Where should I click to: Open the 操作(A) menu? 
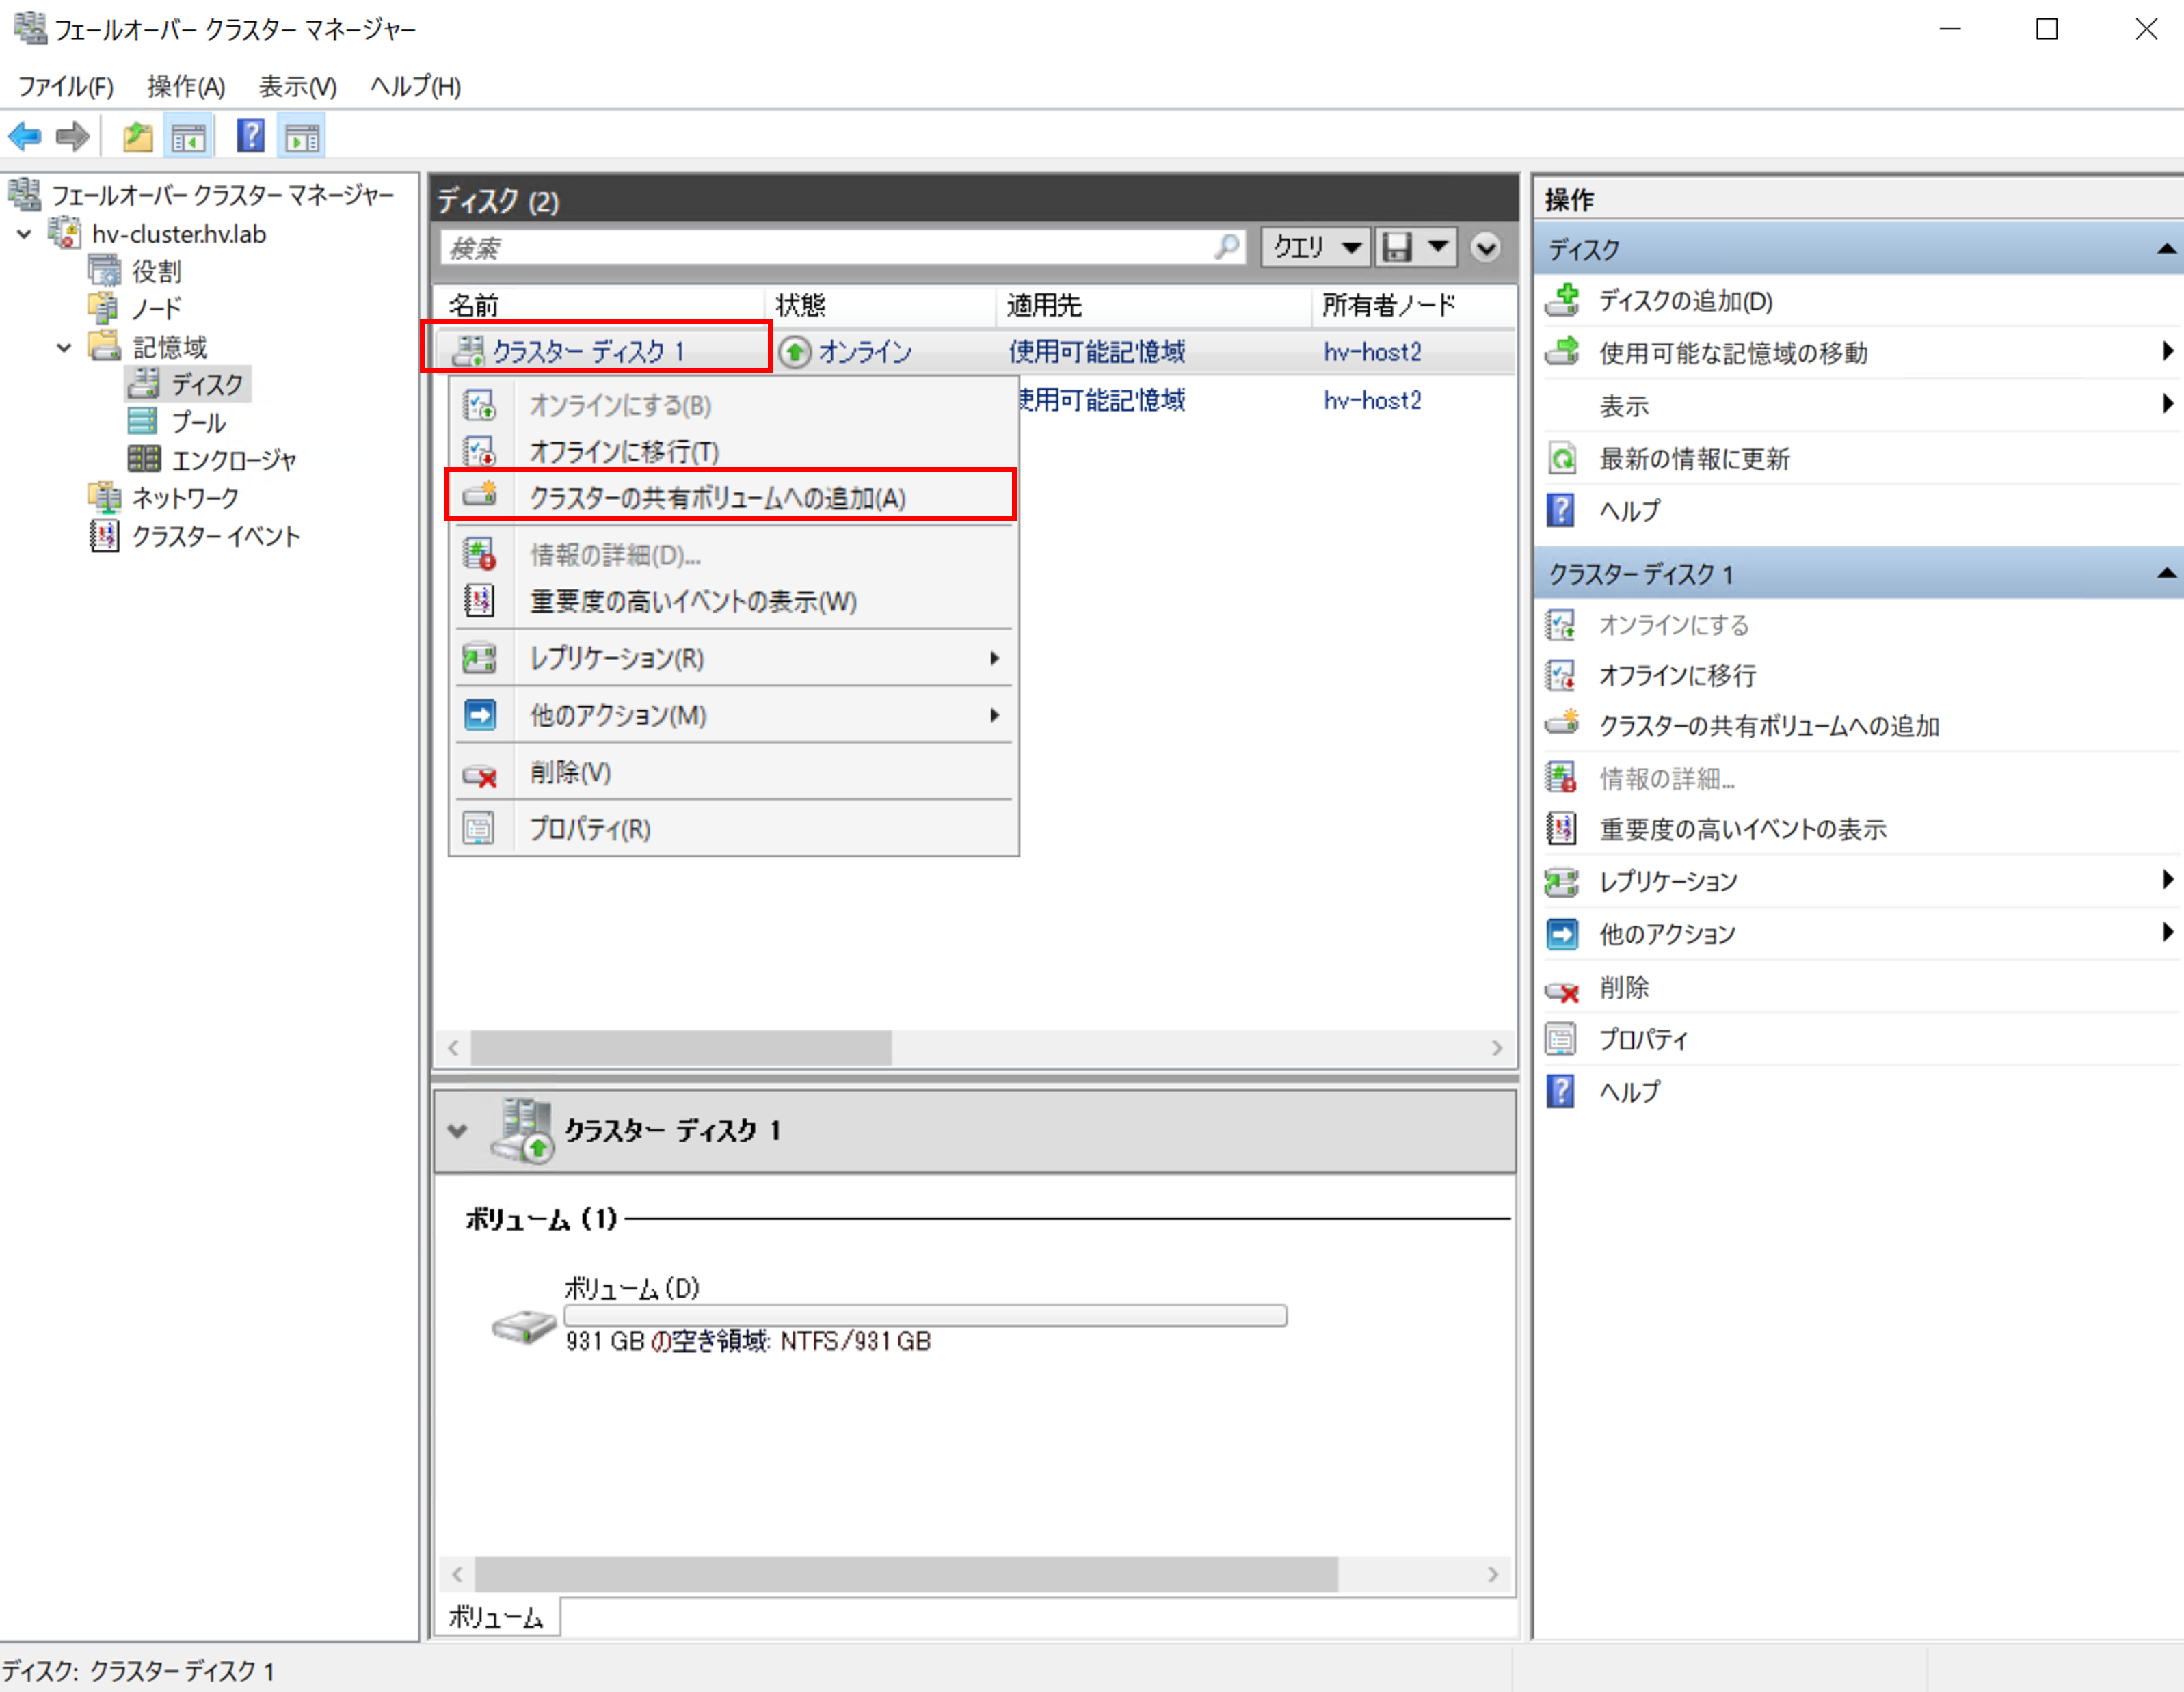tap(186, 87)
